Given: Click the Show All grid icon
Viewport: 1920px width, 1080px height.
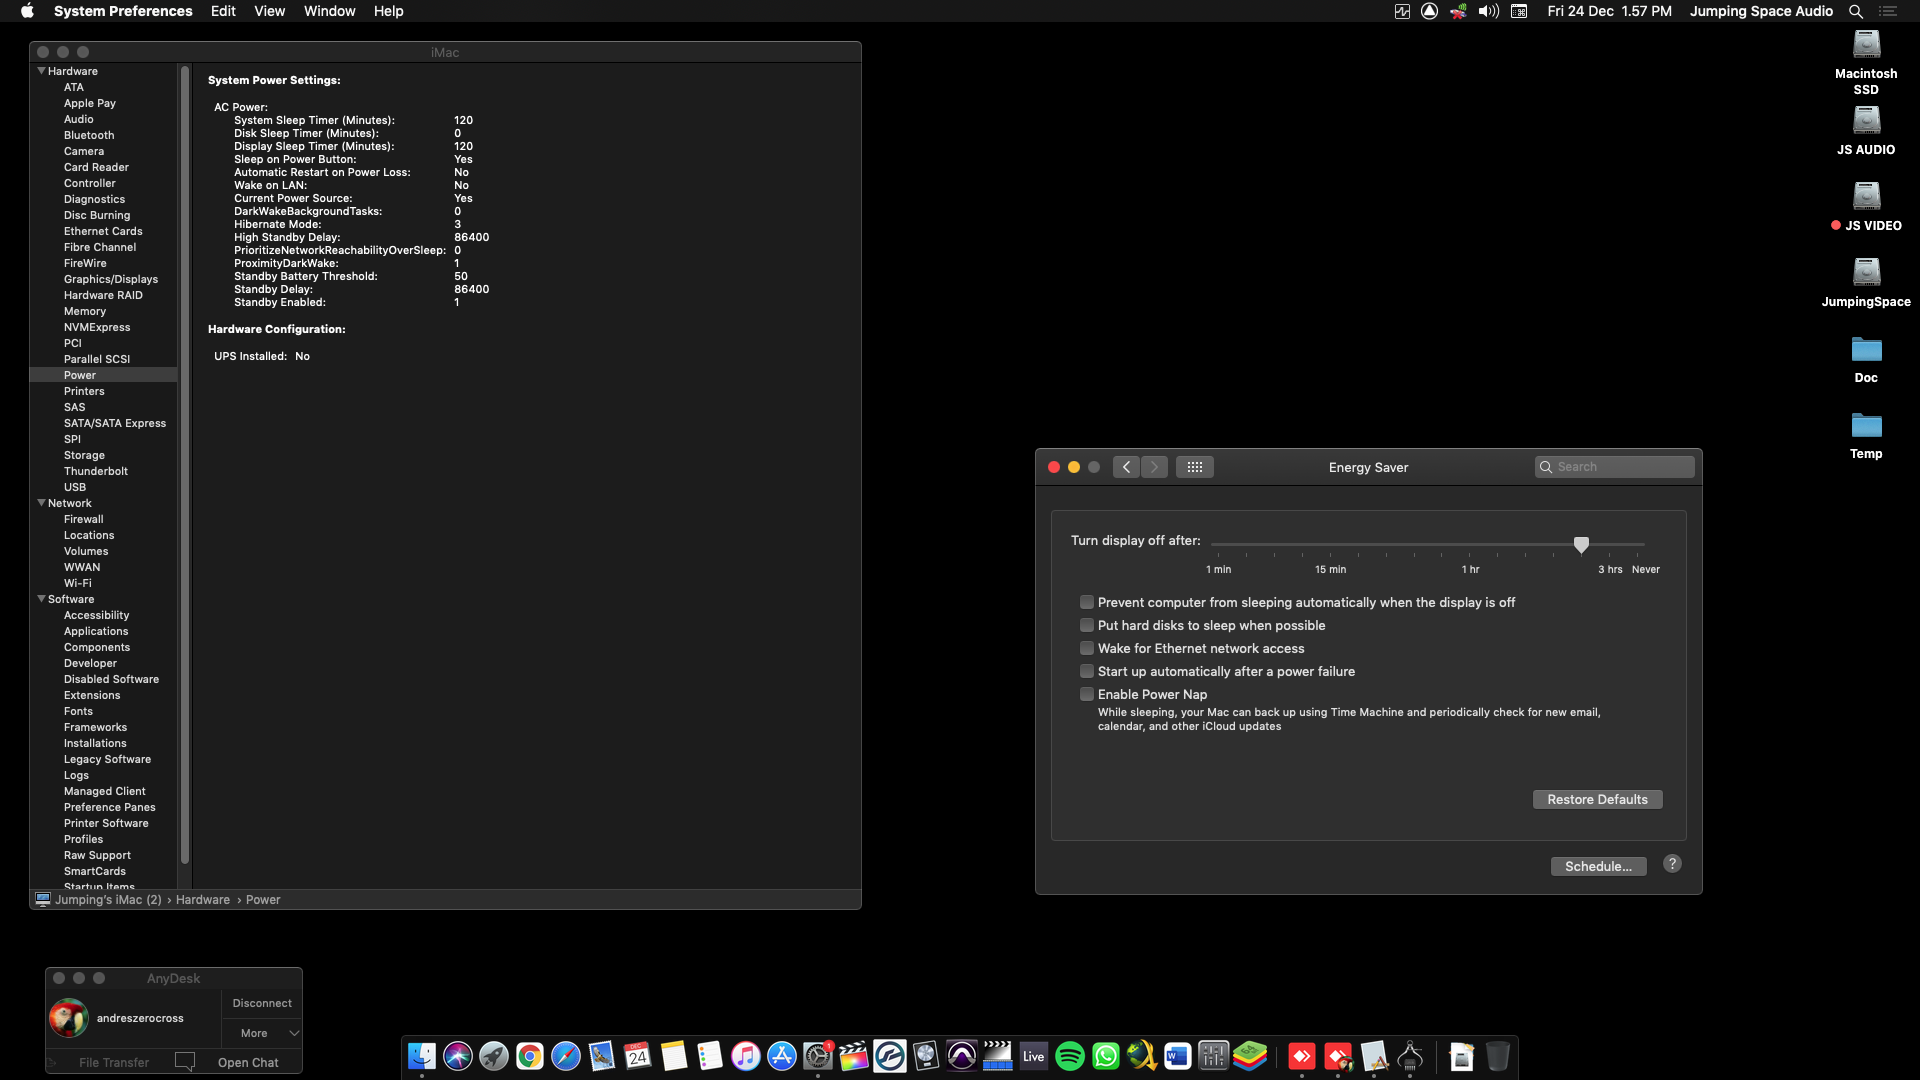Looking at the screenshot, I should [x=1194, y=467].
